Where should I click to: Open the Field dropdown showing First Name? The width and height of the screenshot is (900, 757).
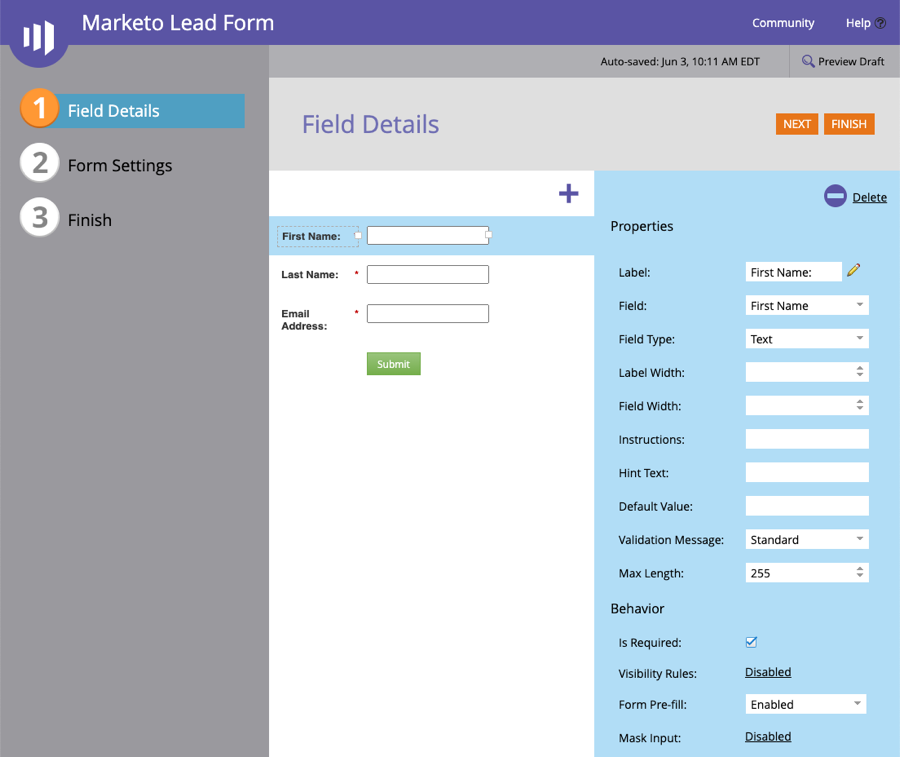pos(807,305)
